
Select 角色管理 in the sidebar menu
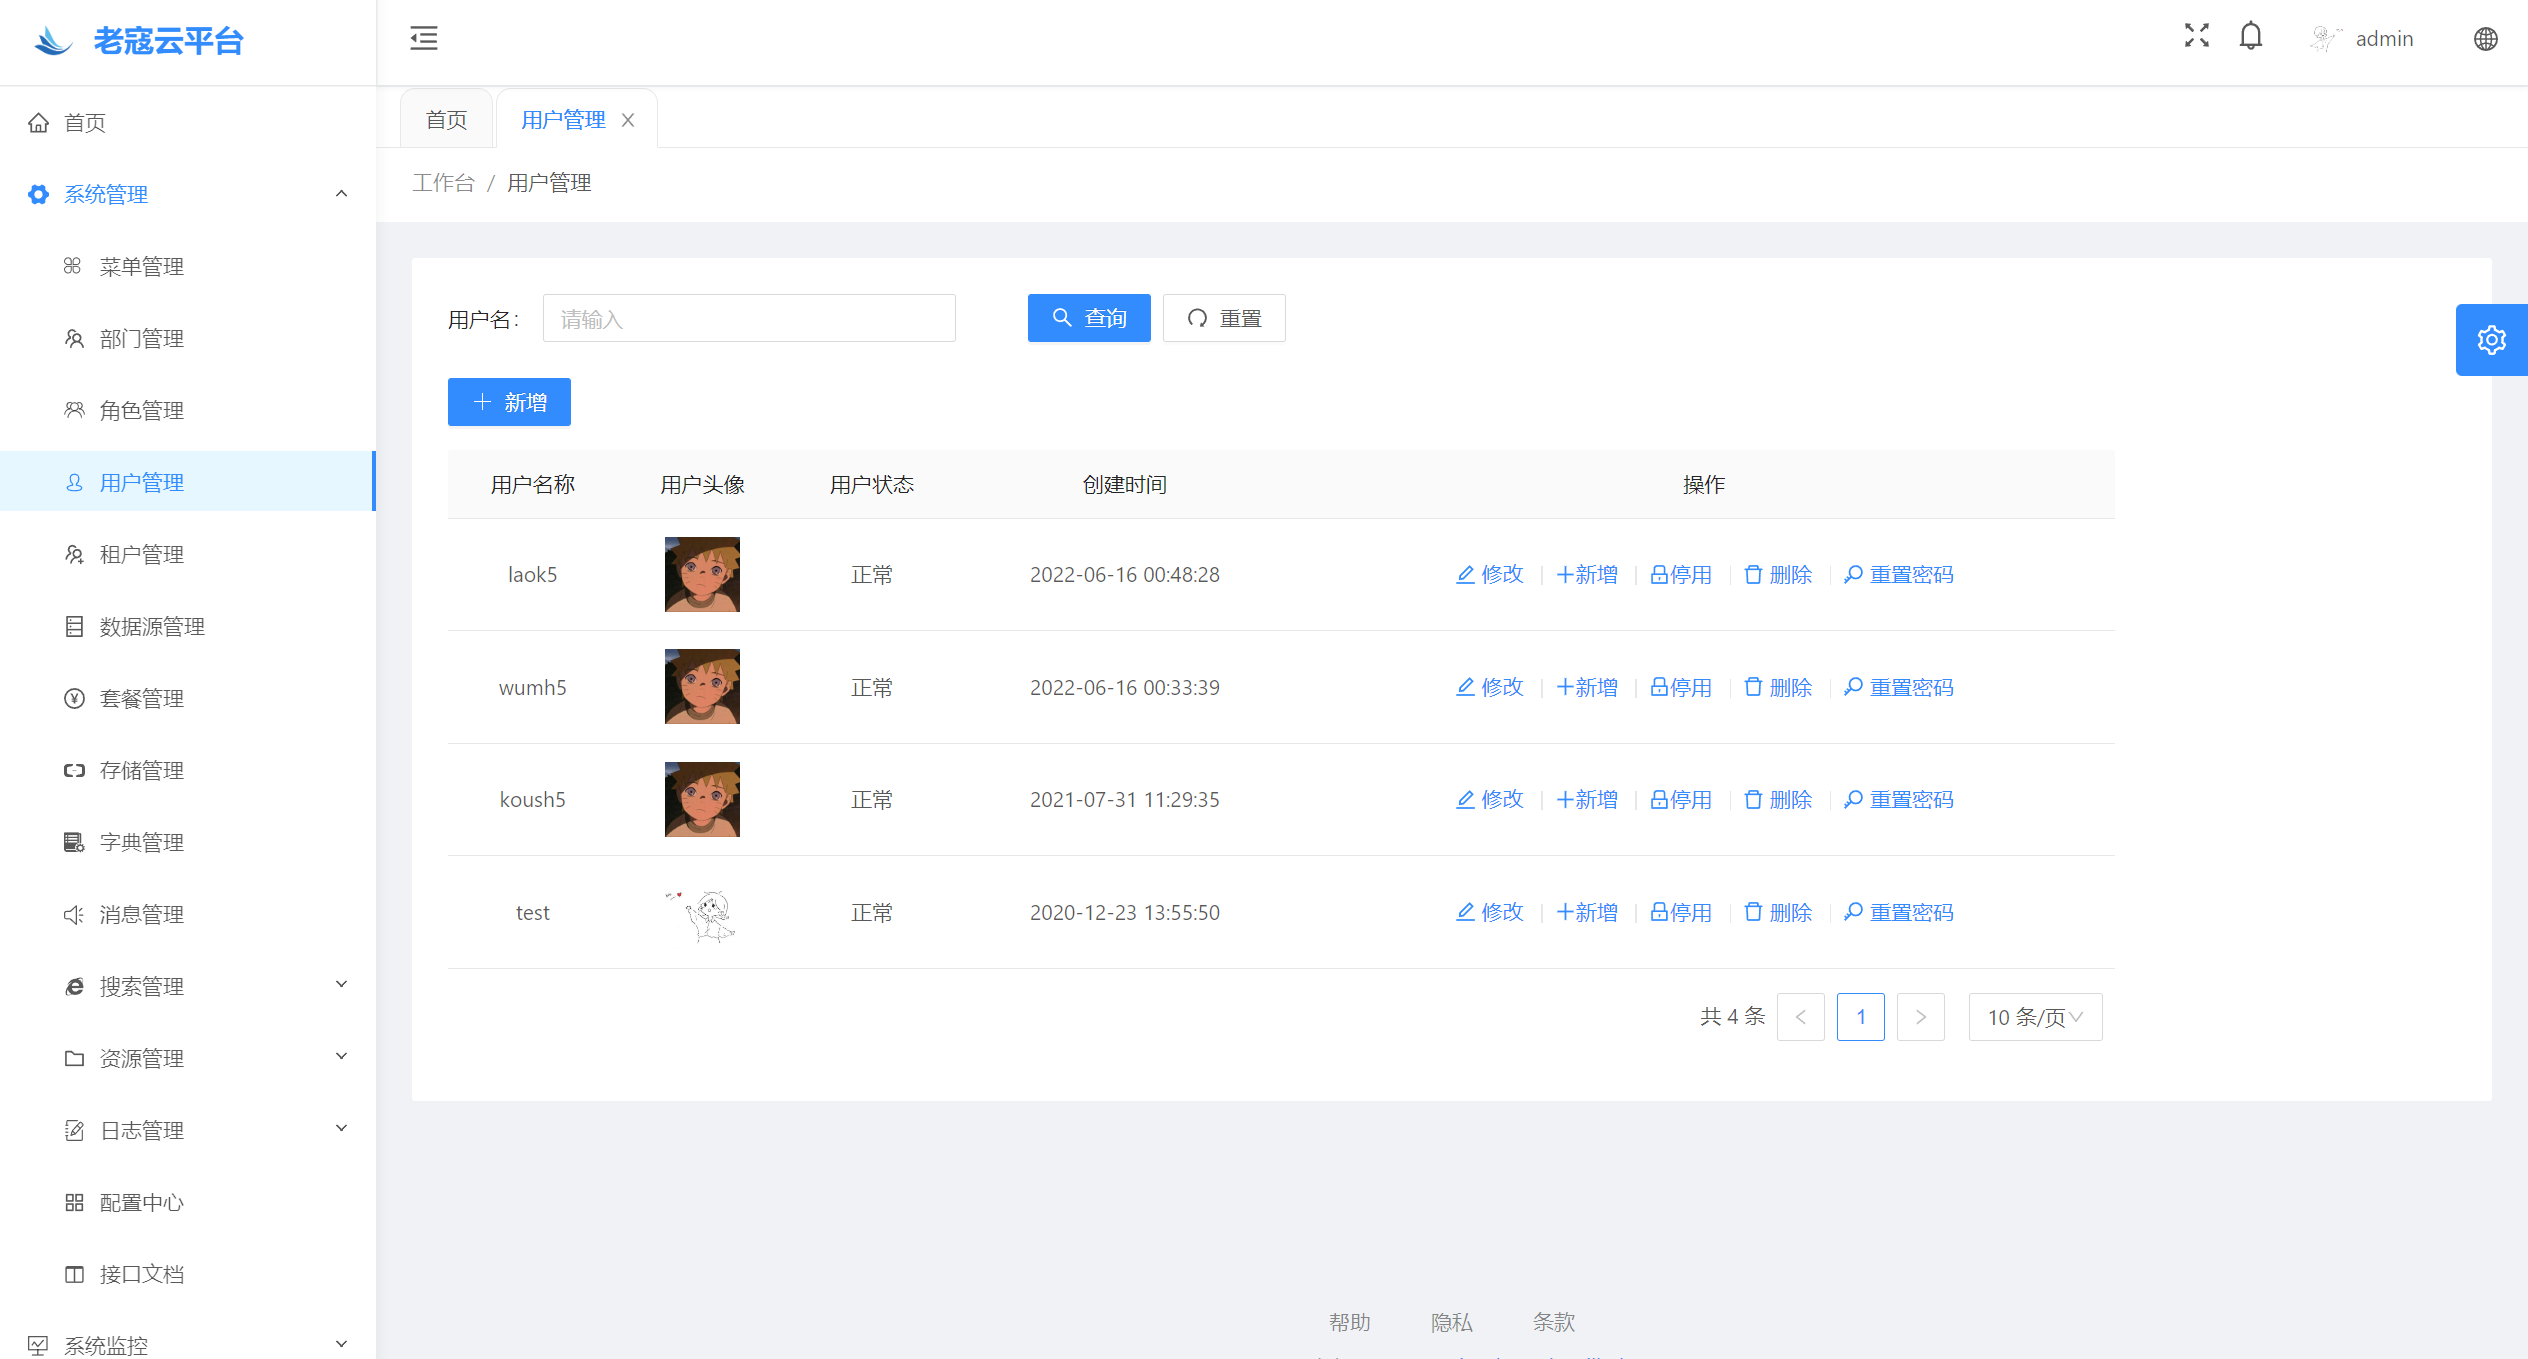141,411
